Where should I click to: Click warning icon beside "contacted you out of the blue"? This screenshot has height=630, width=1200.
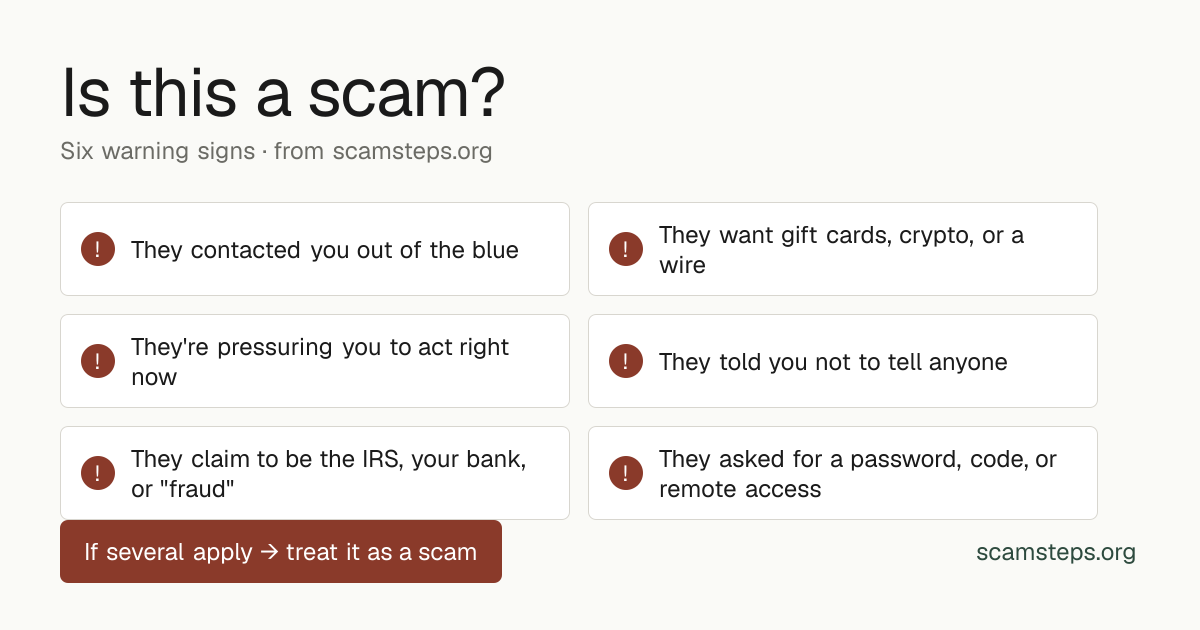click(x=98, y=249)
